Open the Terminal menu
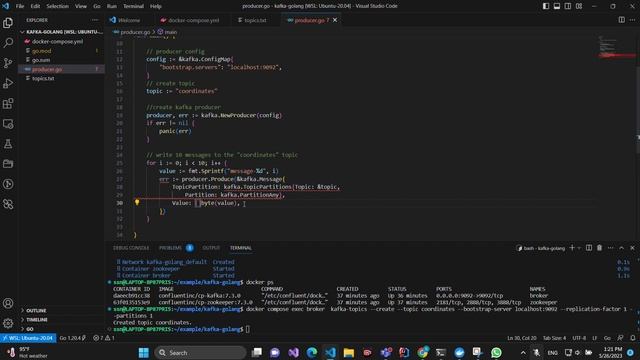640x360 pixels. 133,6
